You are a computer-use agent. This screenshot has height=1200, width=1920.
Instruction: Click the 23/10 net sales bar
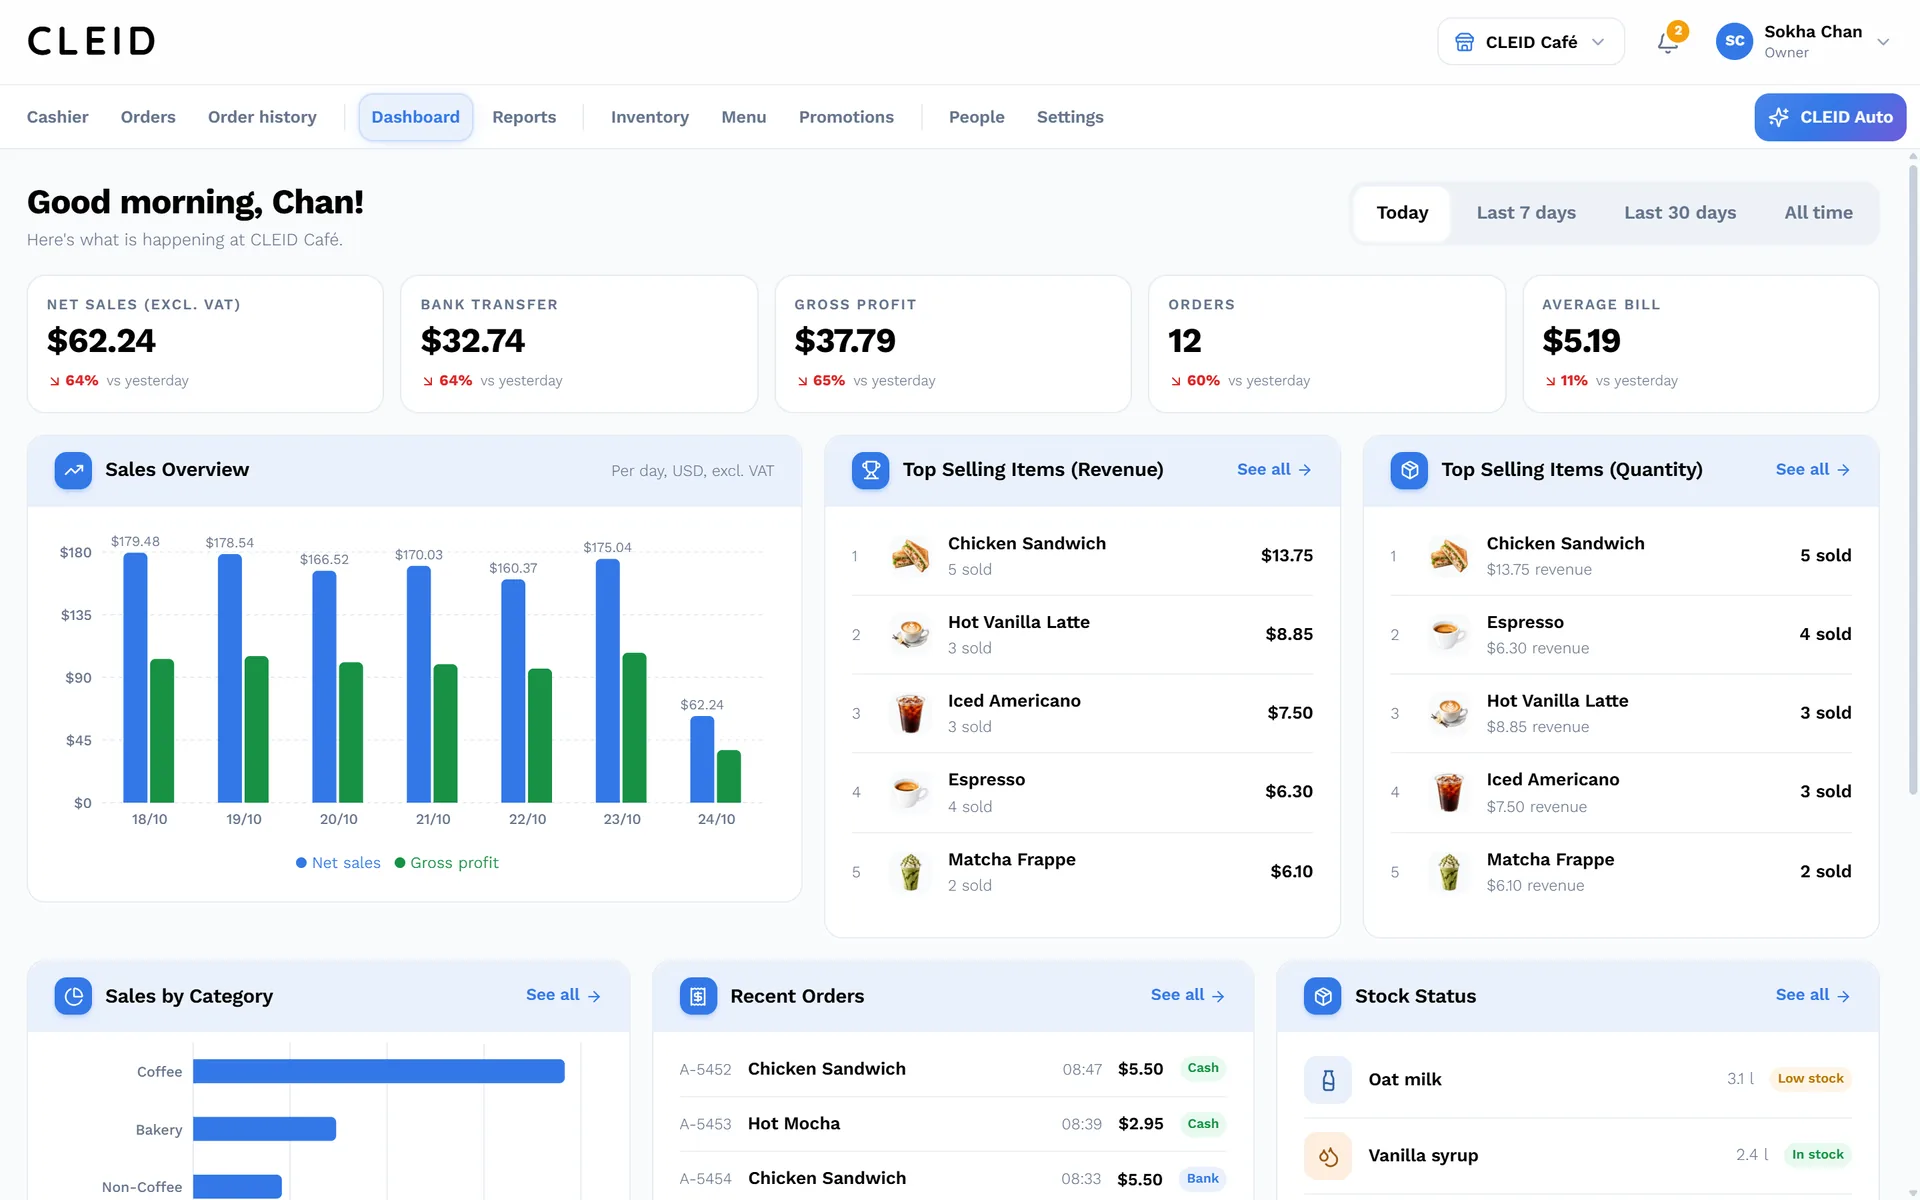coord(608,681)
